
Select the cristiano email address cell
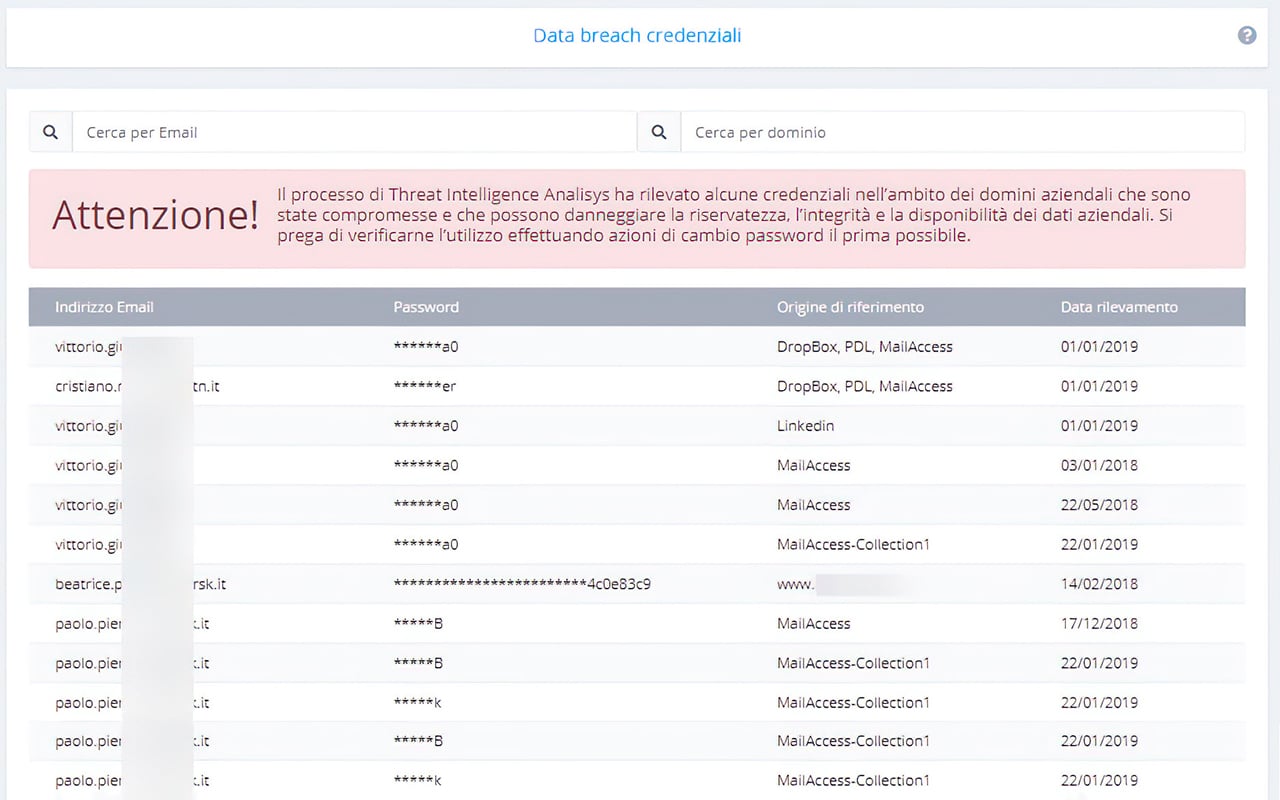pos(137,386)
